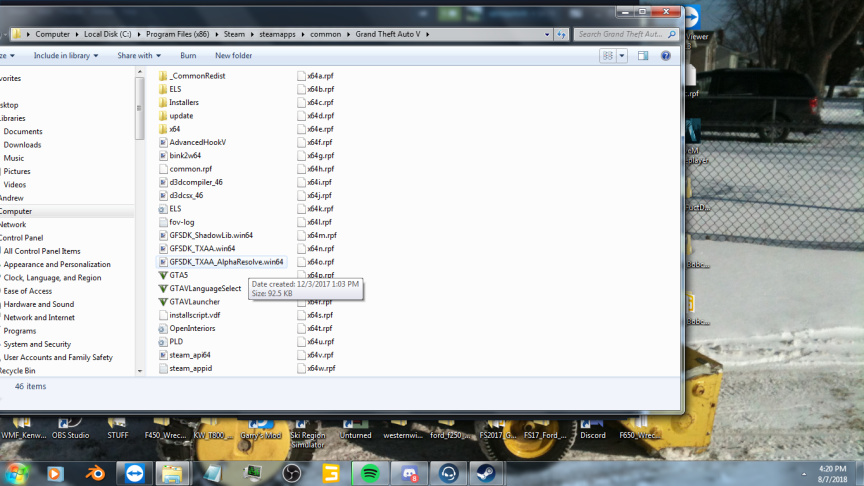Open the Spotify taskbar icon
This screenshot has width=864, height=486.
[370, 473]
